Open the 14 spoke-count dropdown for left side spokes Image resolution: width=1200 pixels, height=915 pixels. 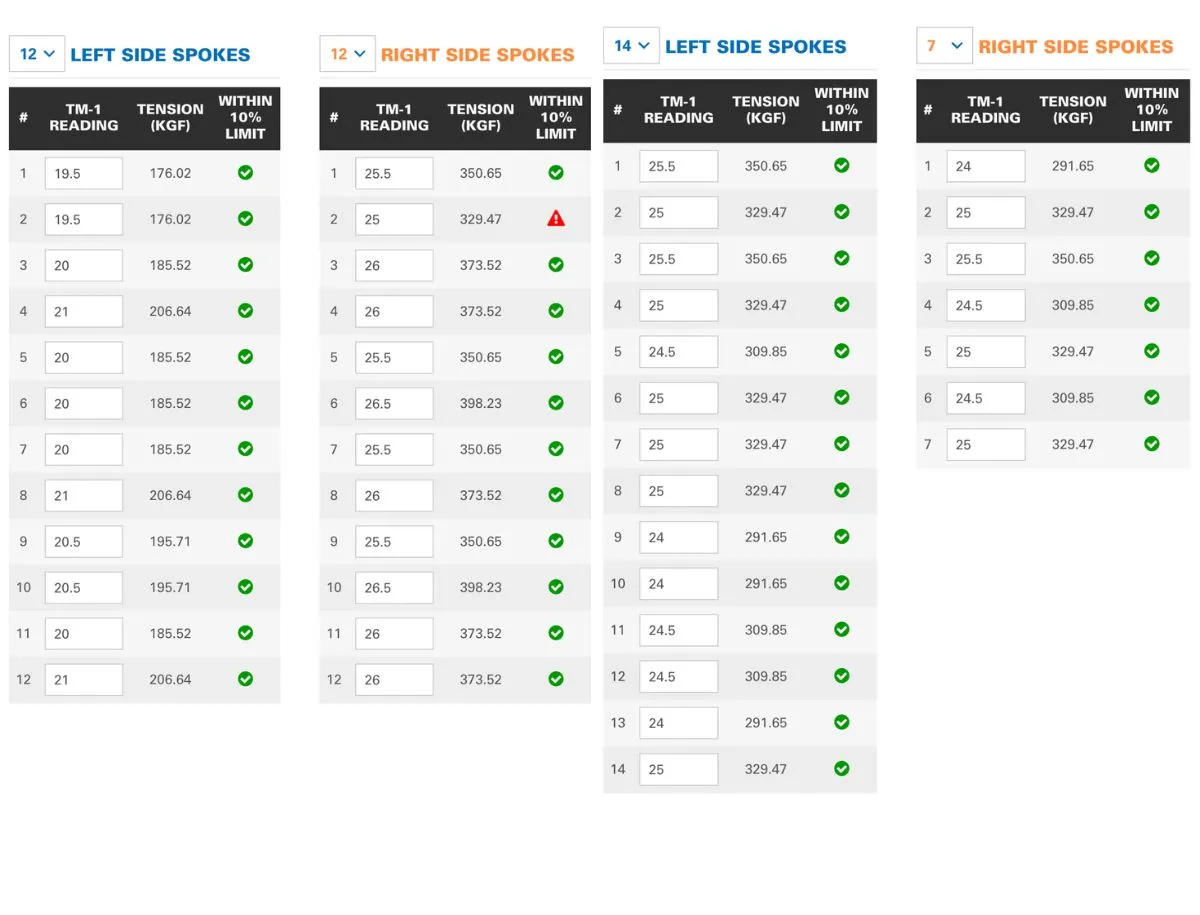631,46
